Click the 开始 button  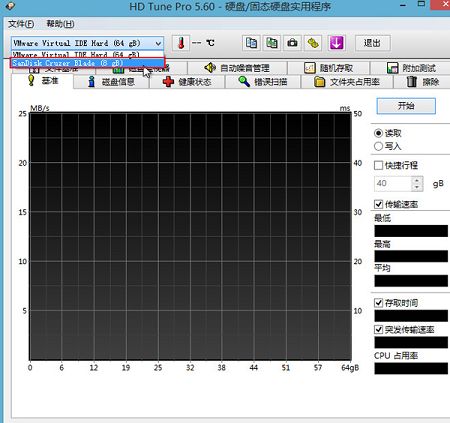pos(406,106)
